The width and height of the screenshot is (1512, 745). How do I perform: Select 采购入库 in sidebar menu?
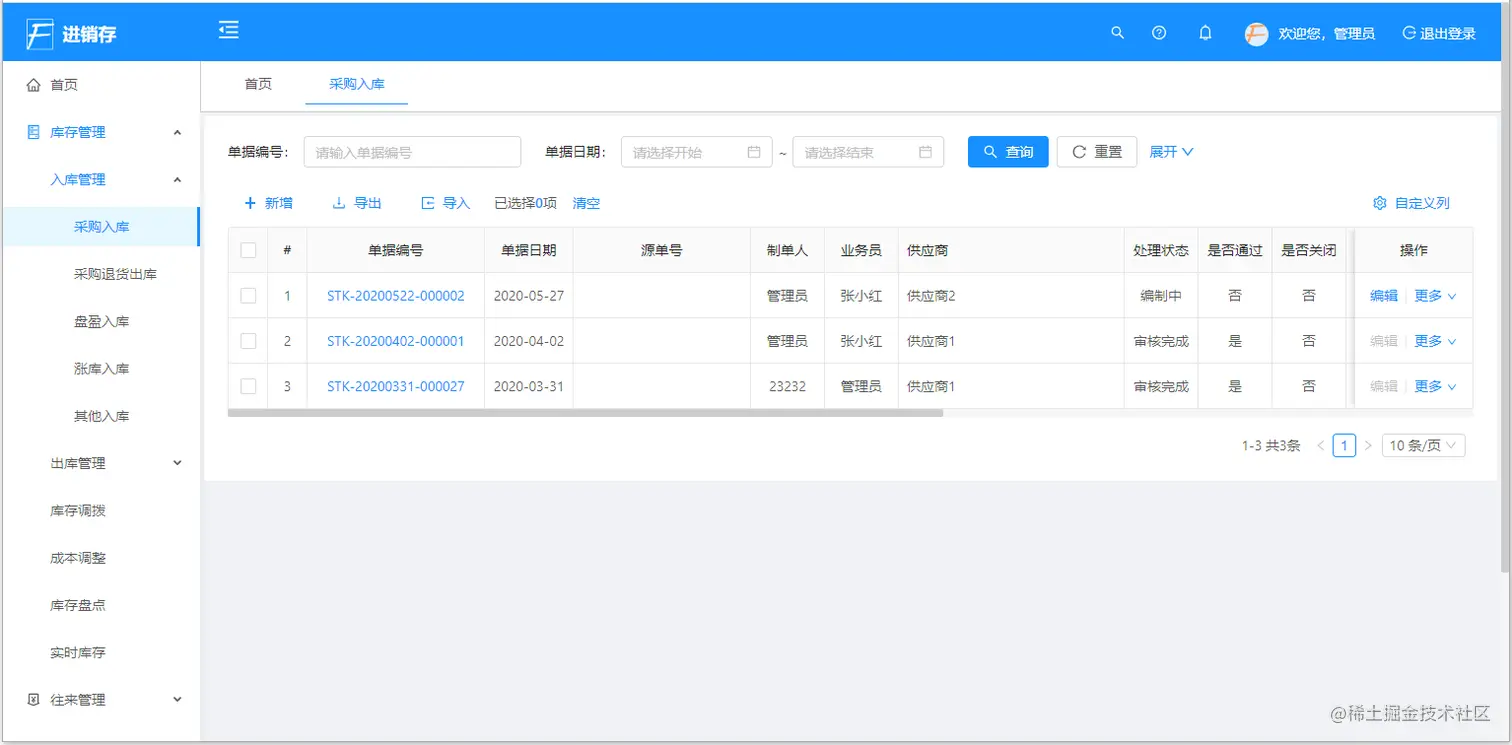(100, 227)
